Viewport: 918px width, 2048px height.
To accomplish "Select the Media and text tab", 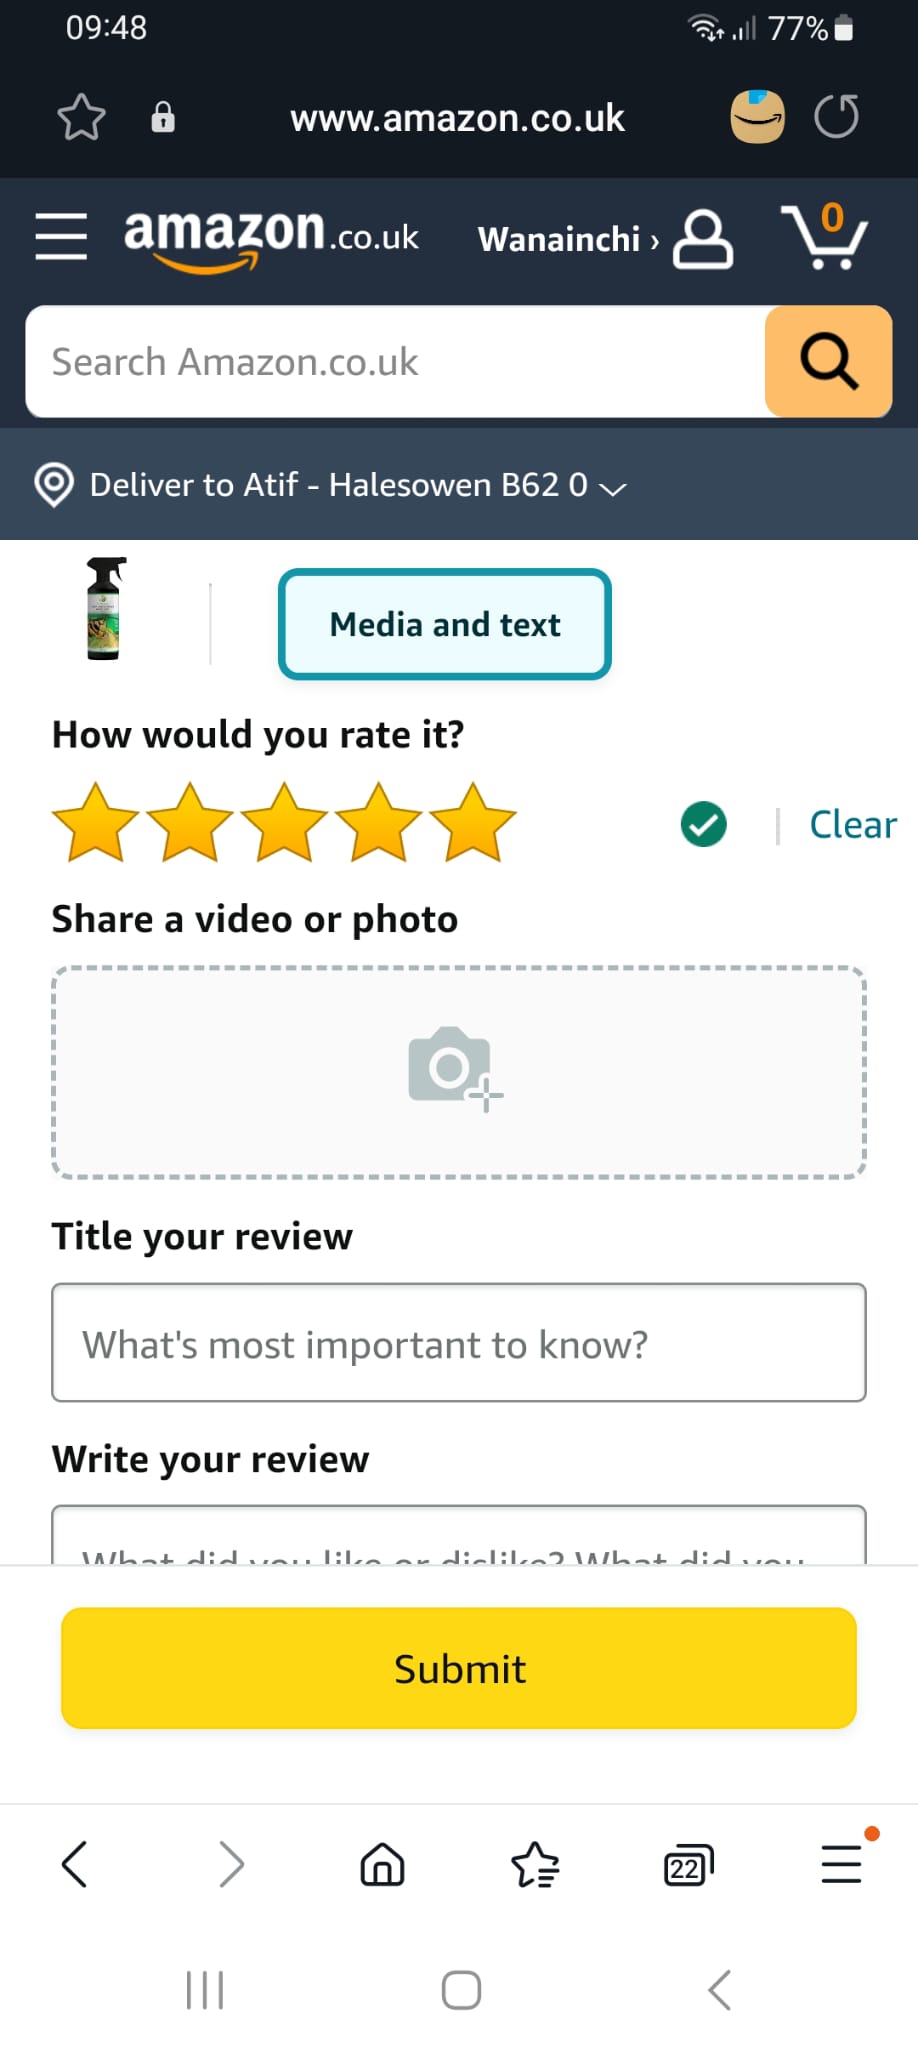I will point(445,624).
